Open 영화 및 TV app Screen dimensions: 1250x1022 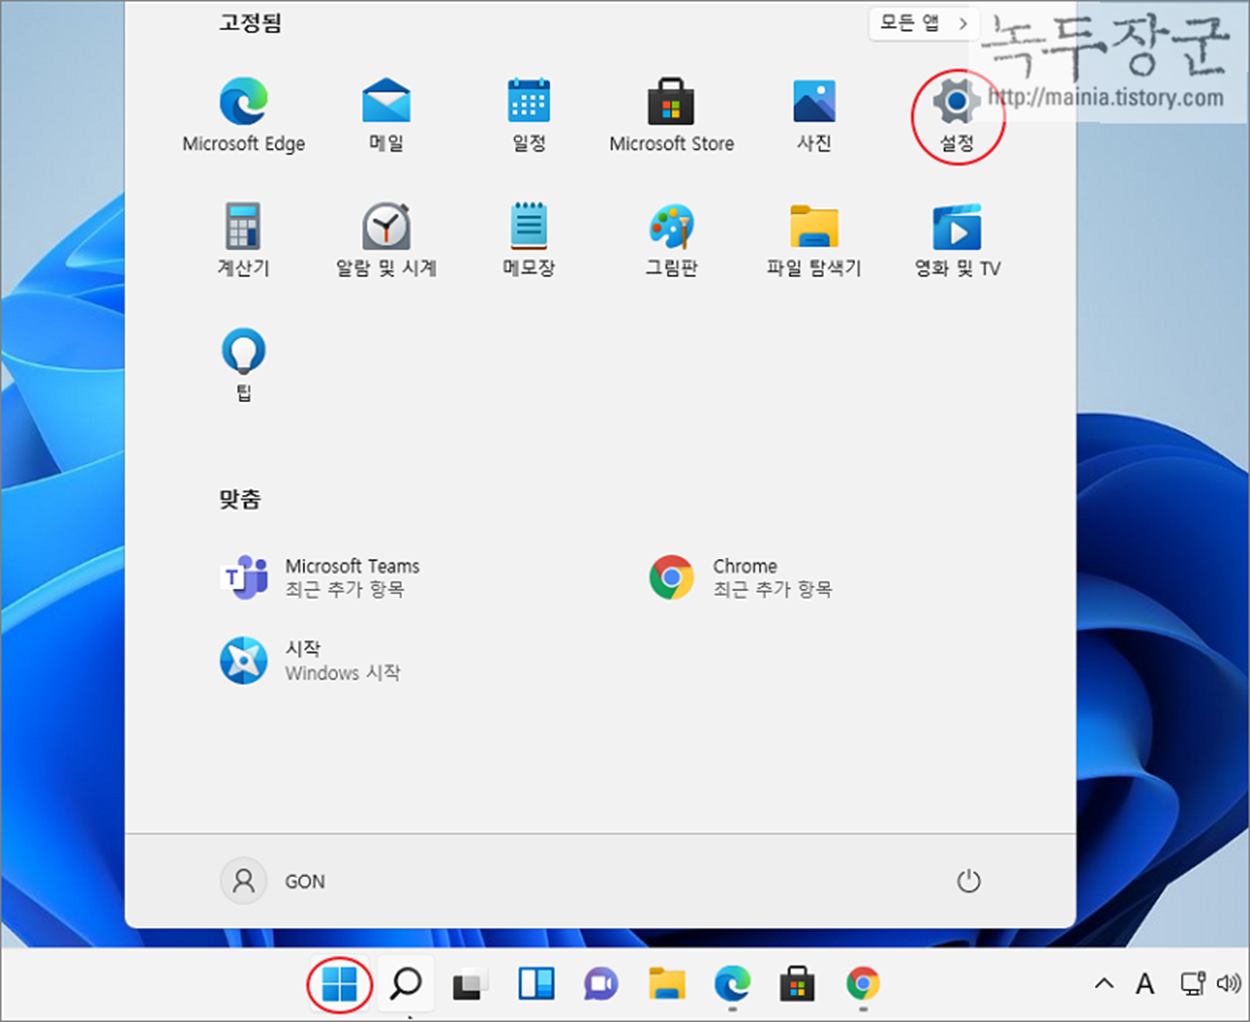point(957,240)
